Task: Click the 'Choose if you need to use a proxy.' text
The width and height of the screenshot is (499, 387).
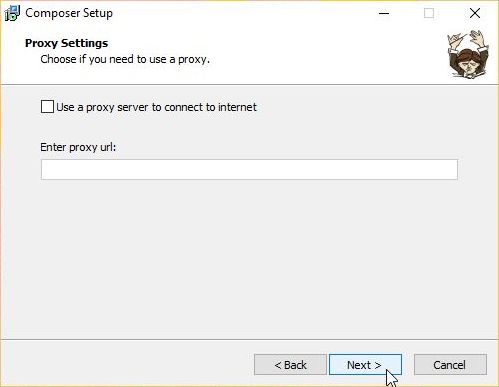Action: (125, 59)
